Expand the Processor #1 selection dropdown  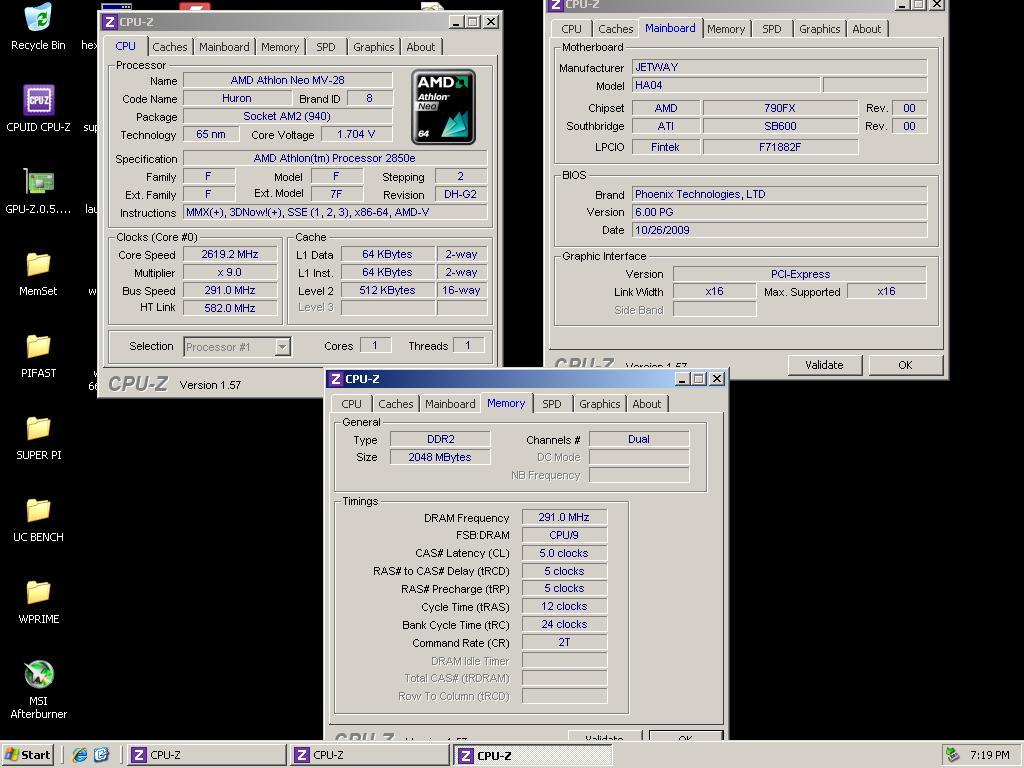282,347
